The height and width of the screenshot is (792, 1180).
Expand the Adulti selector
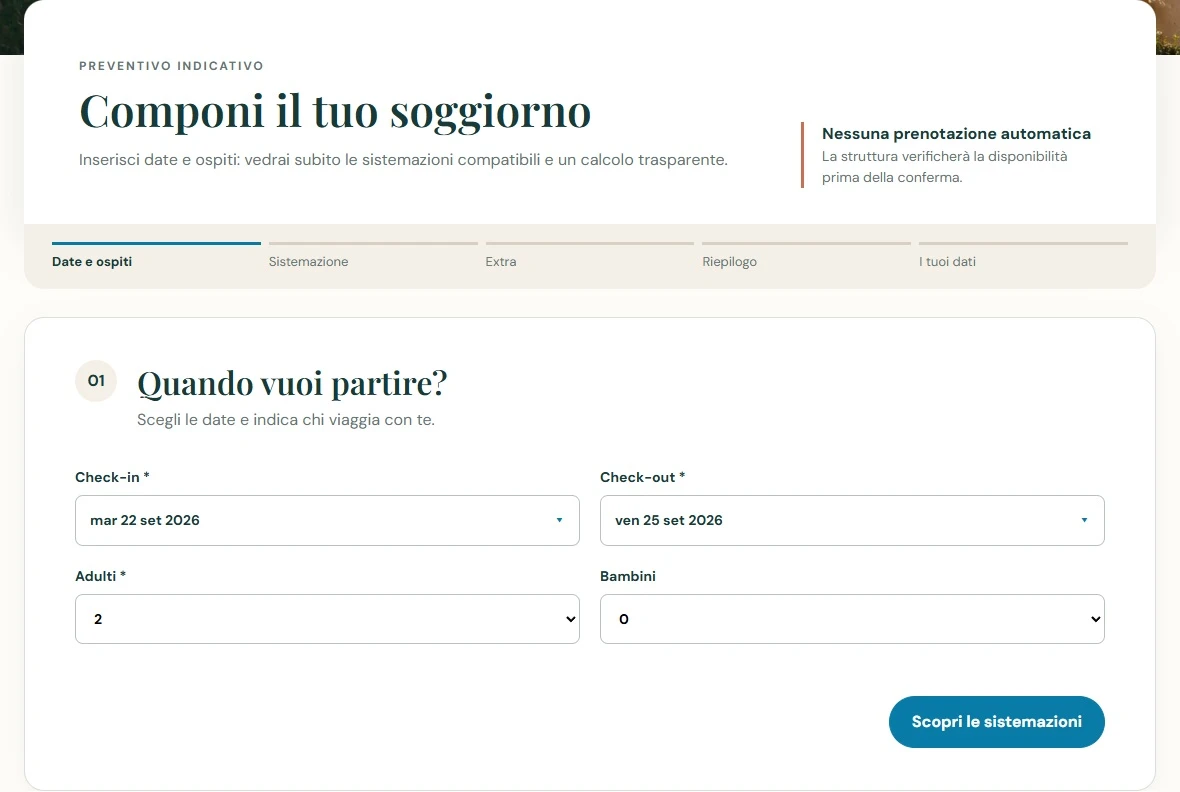327,619
